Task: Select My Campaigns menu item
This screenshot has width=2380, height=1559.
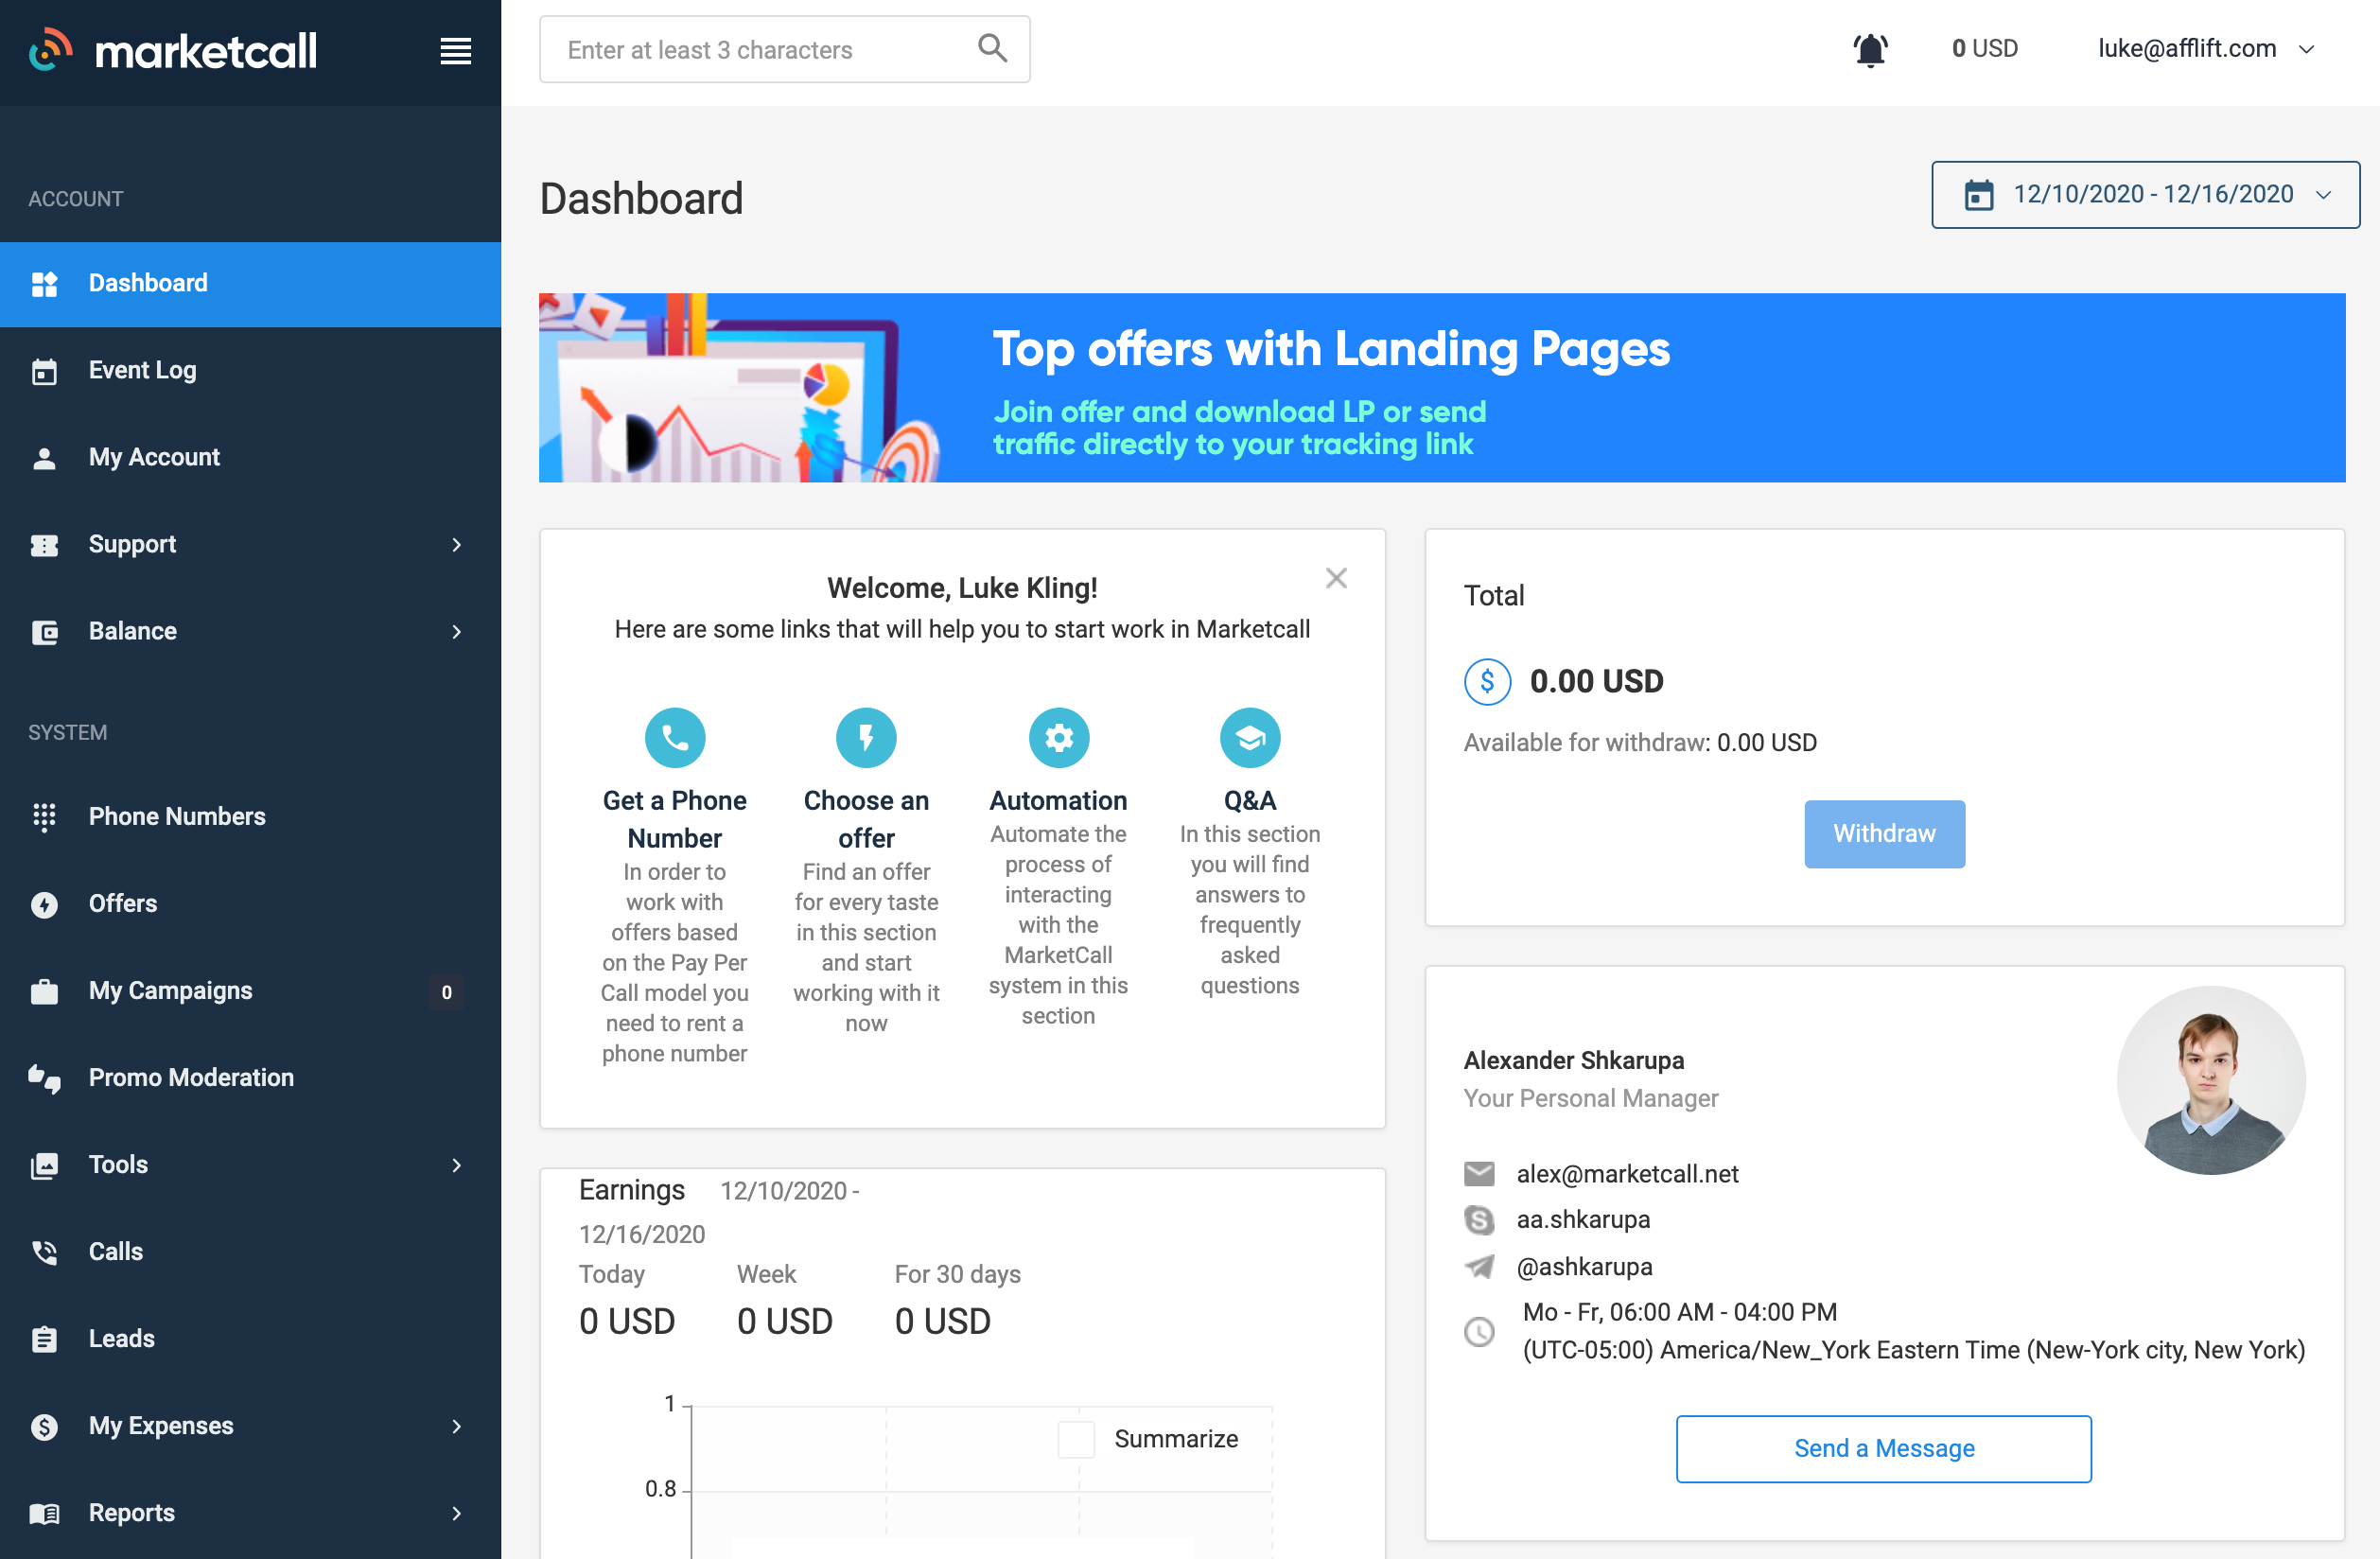Action: [x=250, y=991]
